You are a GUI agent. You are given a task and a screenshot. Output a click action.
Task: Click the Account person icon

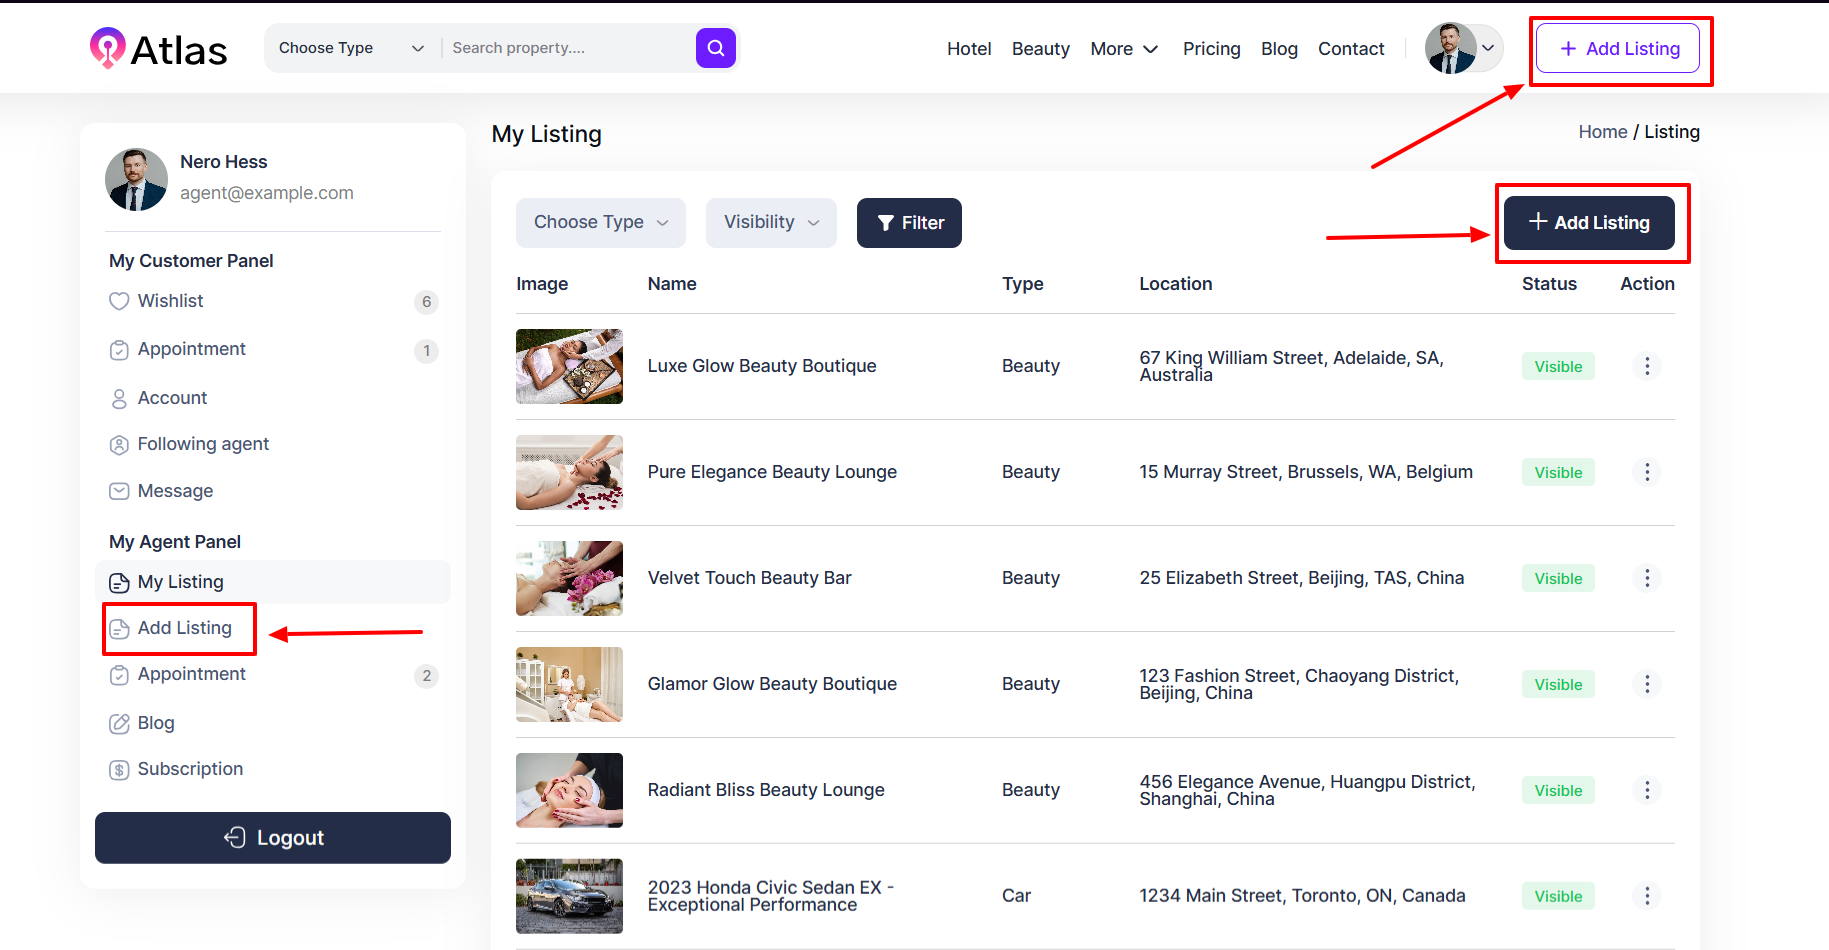tap(119, 398)
